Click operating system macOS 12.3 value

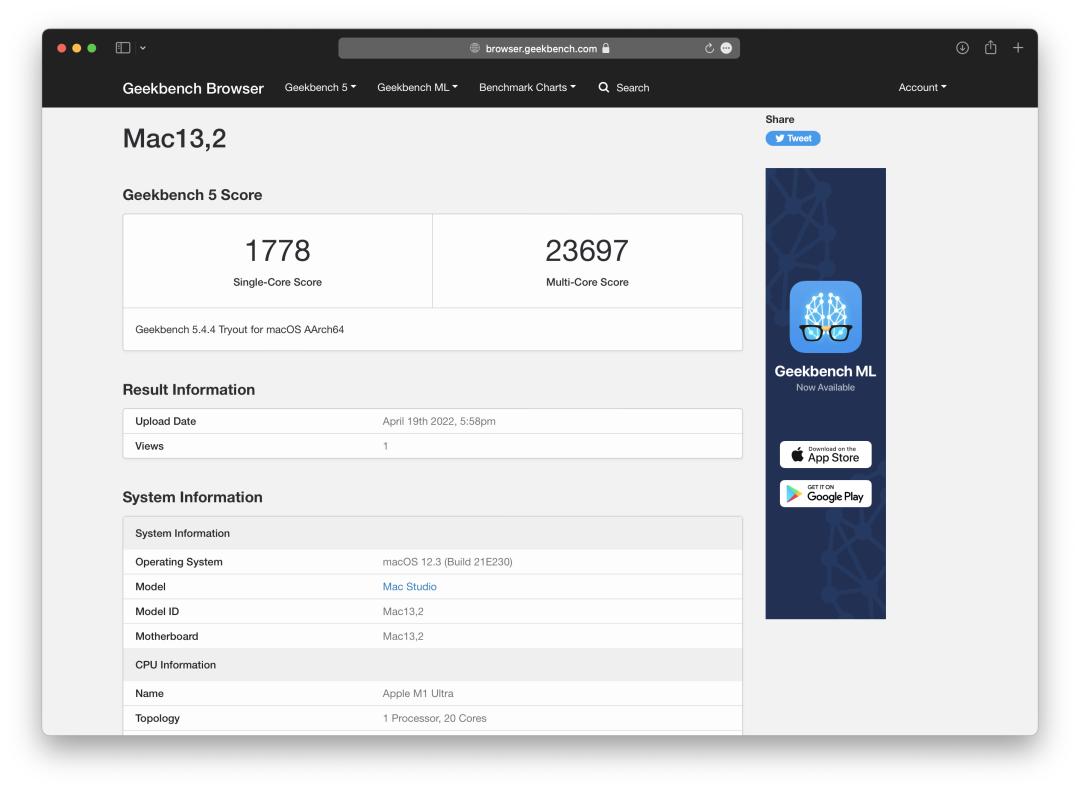click(447, 562)
